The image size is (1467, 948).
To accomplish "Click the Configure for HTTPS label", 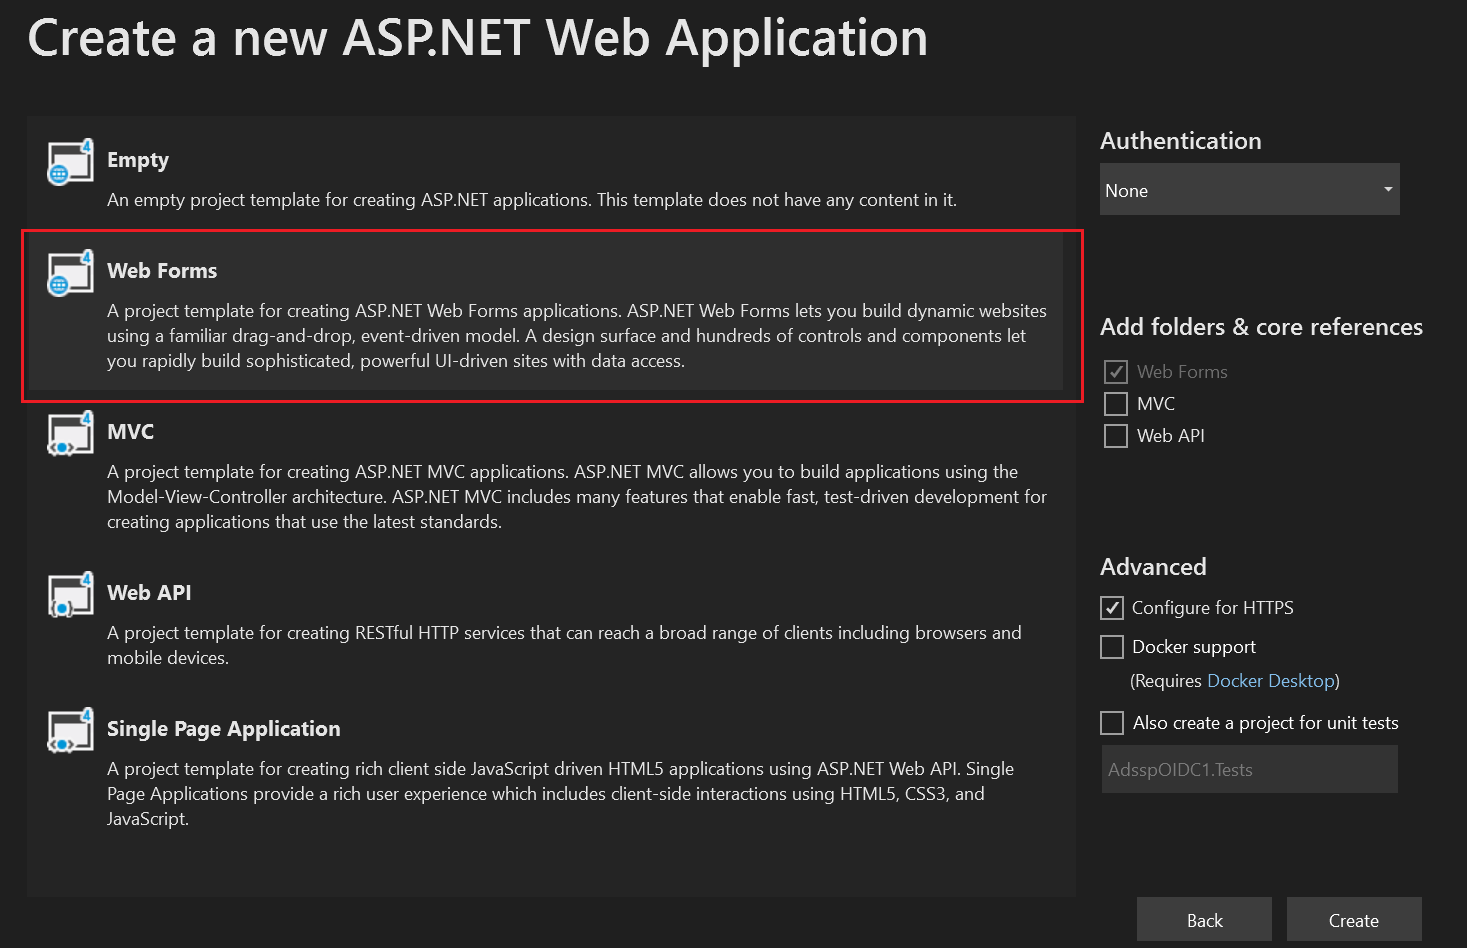I will pyautogui.click(x=1213, y=608).
